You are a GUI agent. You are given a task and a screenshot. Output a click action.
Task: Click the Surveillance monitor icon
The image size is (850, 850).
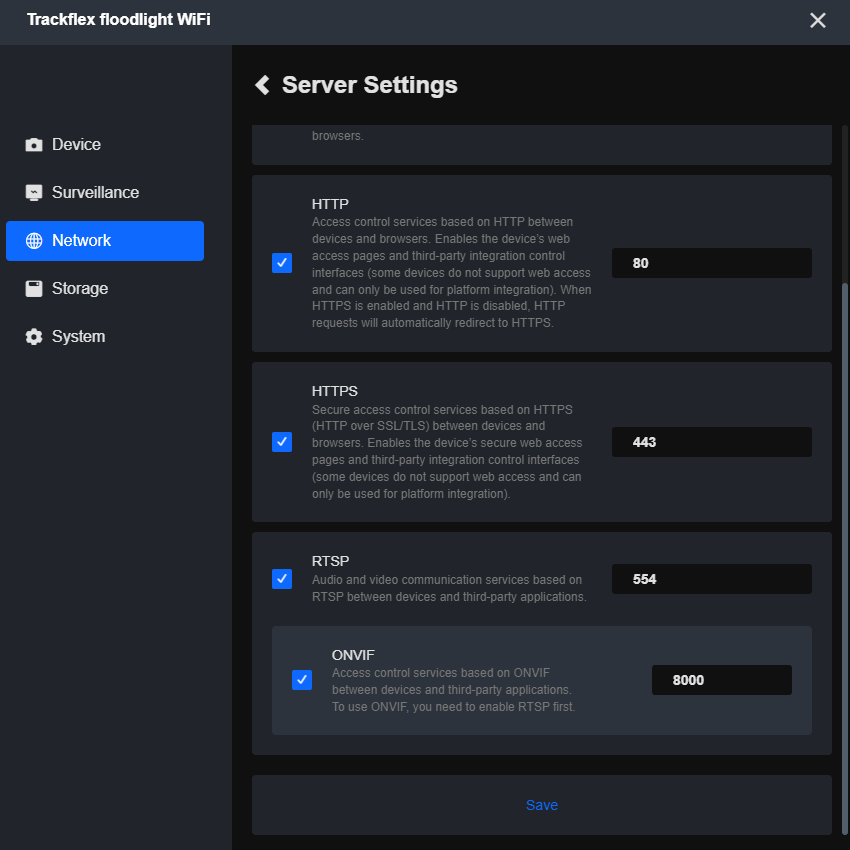point(34,192)
